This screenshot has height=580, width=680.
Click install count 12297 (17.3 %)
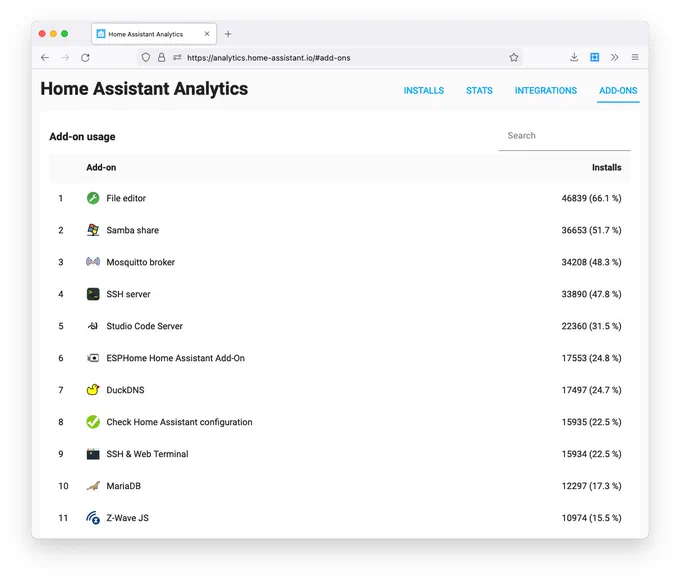pos(591,486)
